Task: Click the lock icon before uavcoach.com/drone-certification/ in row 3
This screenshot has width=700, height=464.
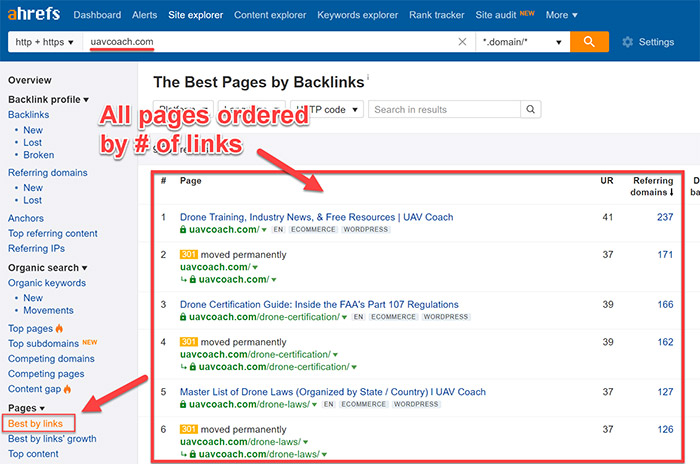Action: tap(183, 317)
